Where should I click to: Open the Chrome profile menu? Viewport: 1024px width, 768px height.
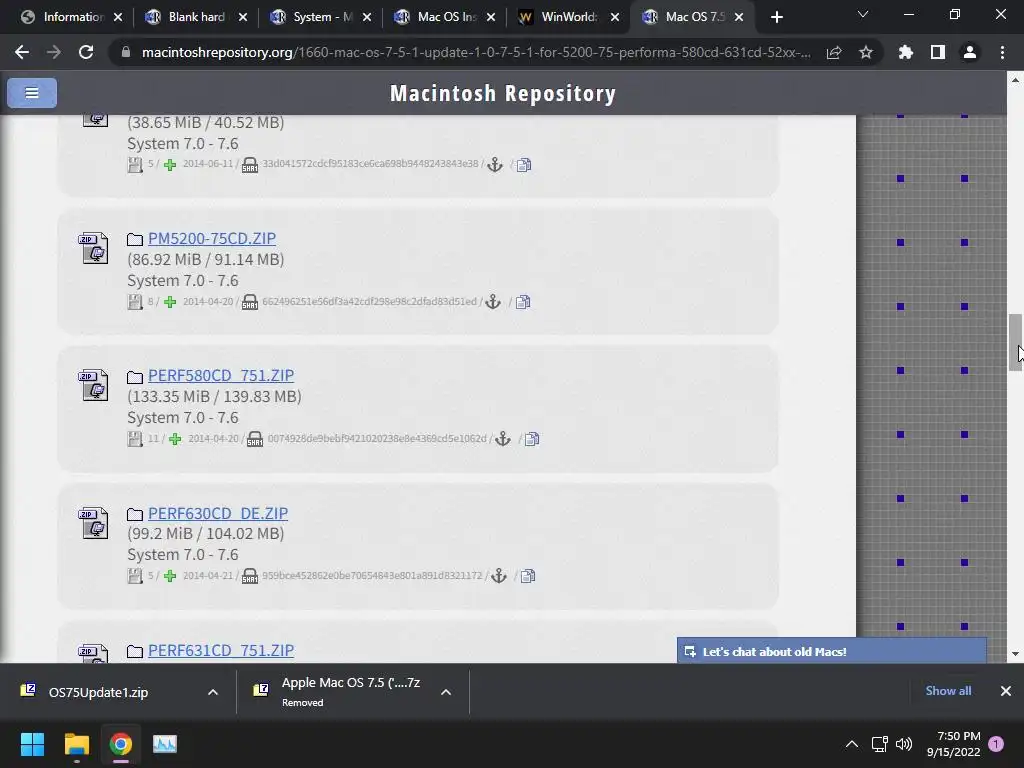pos(970,52)
